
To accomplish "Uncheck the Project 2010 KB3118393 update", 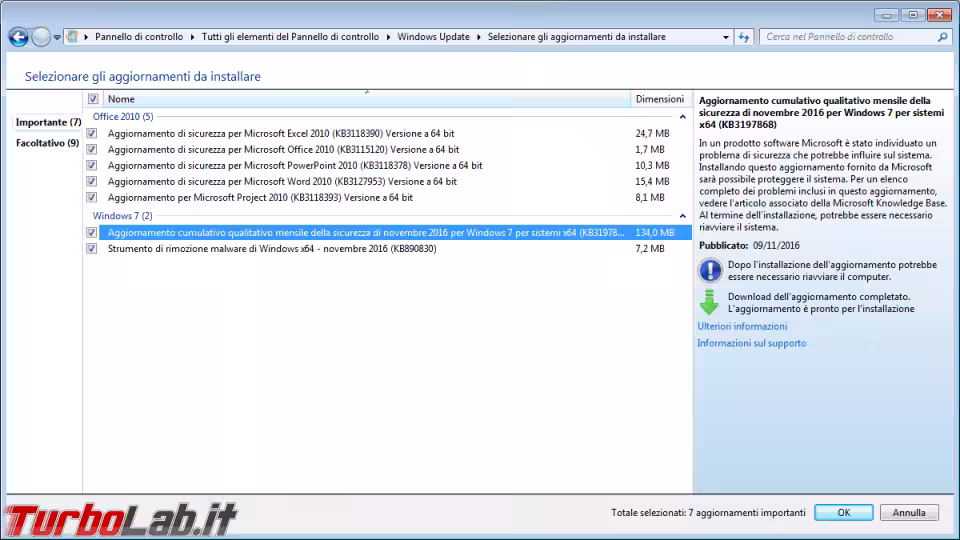I will click(92, 197).
